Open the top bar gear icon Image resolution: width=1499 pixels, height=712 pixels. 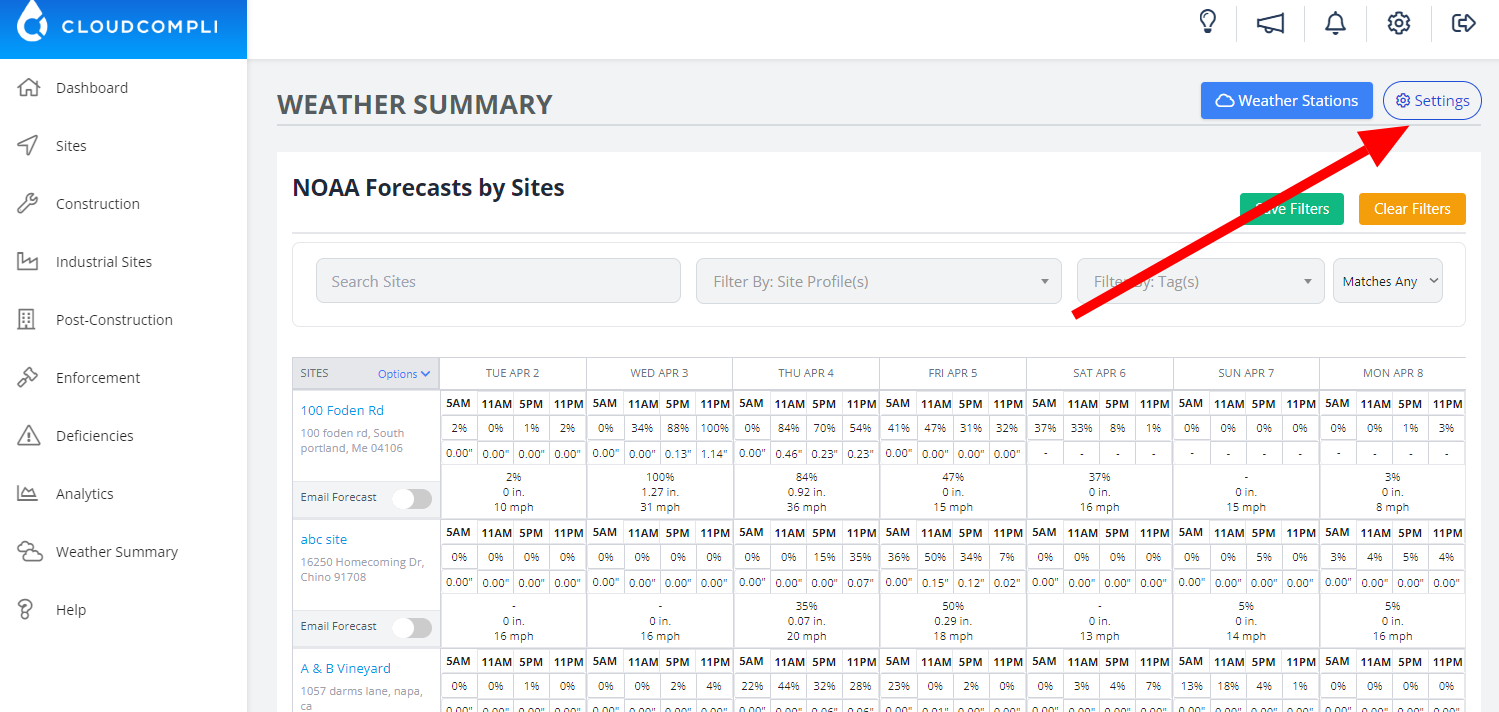click(x=1398, y=23)
